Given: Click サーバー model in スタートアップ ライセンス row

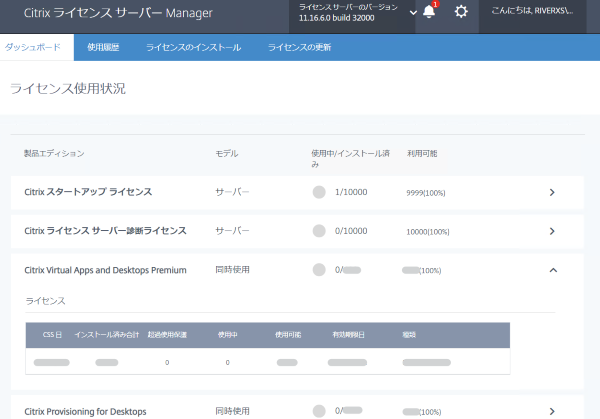Looking at the screenshot, I should (232, 192).
